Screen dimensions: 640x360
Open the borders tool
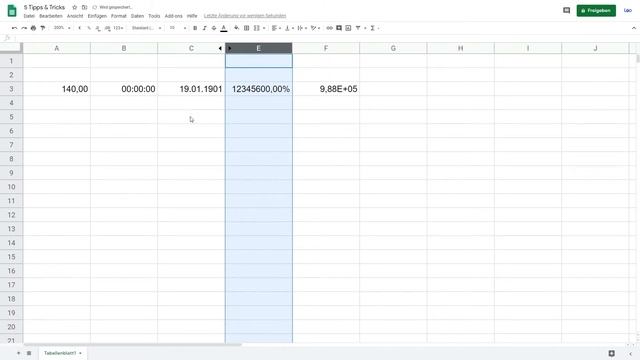click(x=247, y=28)
